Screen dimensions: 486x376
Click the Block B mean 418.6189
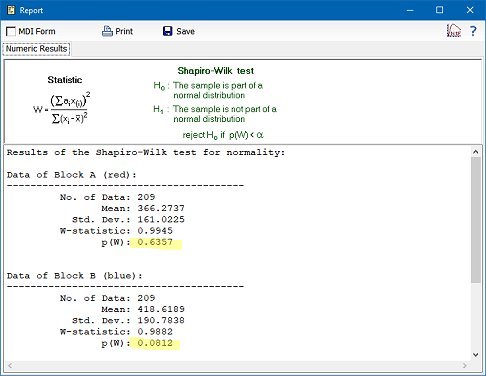click(x=161, y=309)
